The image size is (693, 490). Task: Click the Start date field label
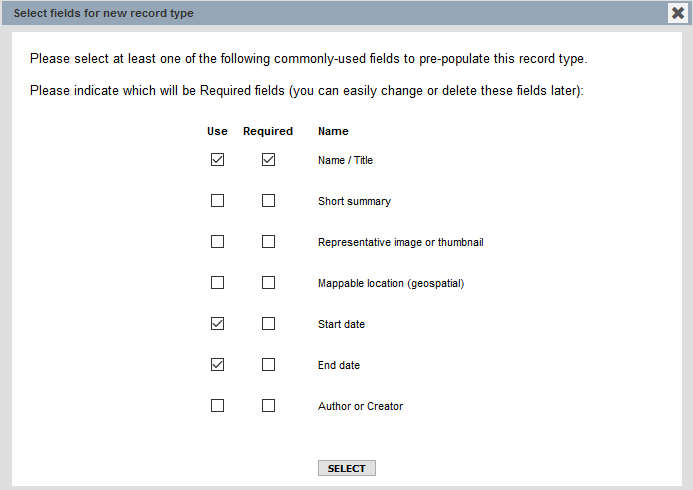(x=340, y=324)
